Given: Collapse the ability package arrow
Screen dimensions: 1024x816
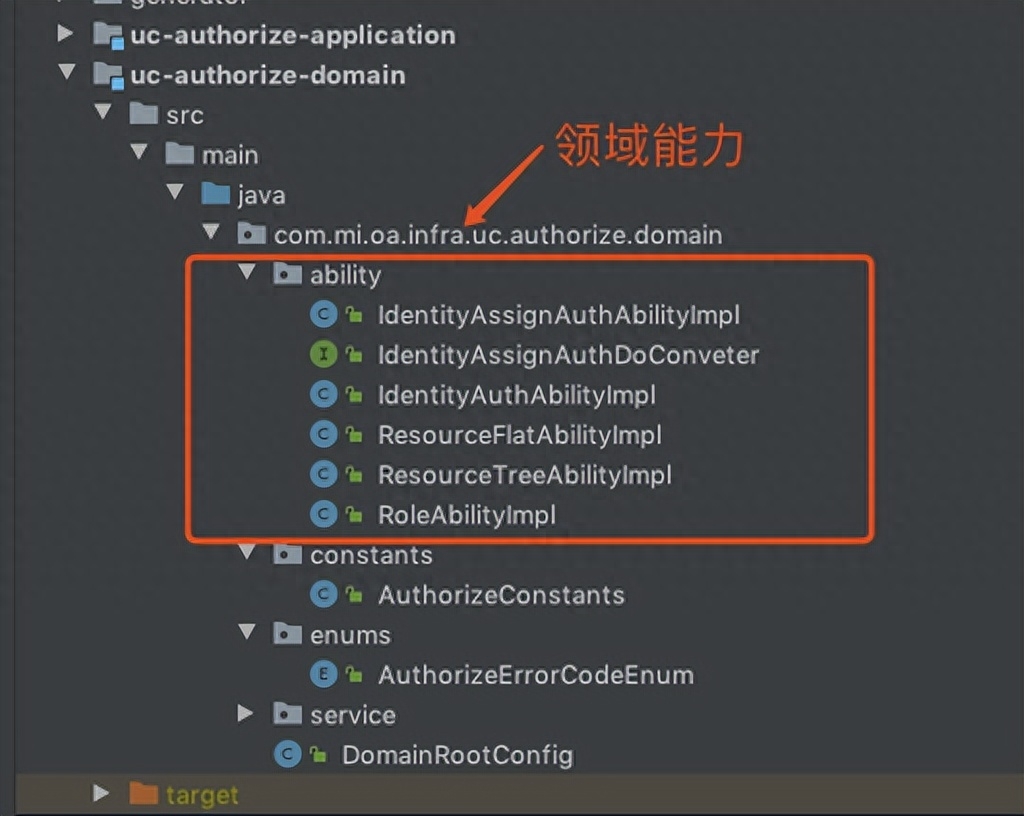Looking at the screenshot, I should [246, 274].
